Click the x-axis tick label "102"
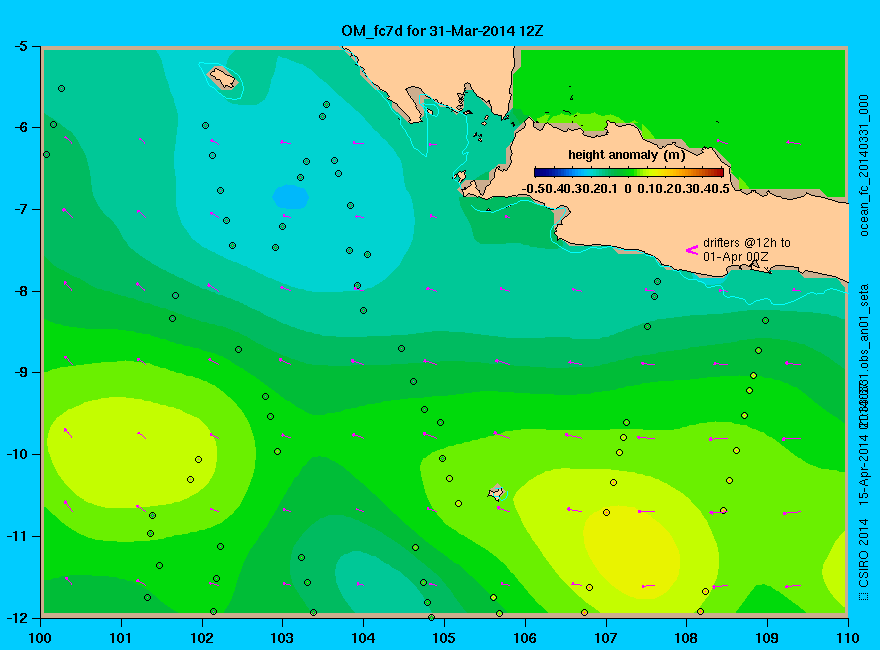This screenshot has height=650, width=880. click(x=201, y=638)
